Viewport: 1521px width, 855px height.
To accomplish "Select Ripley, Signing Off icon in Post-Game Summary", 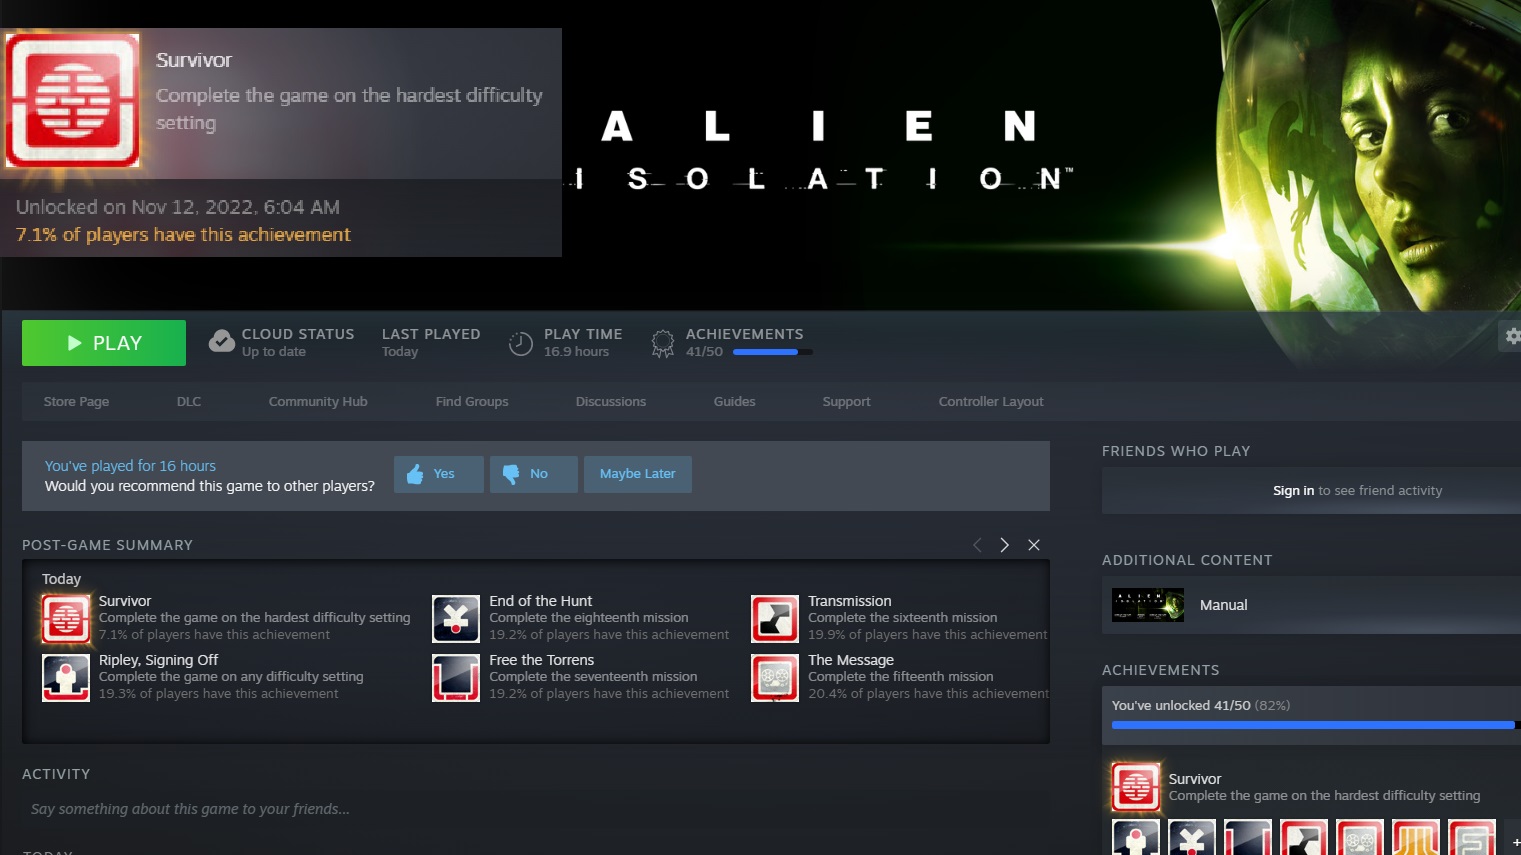I will 66,677.
